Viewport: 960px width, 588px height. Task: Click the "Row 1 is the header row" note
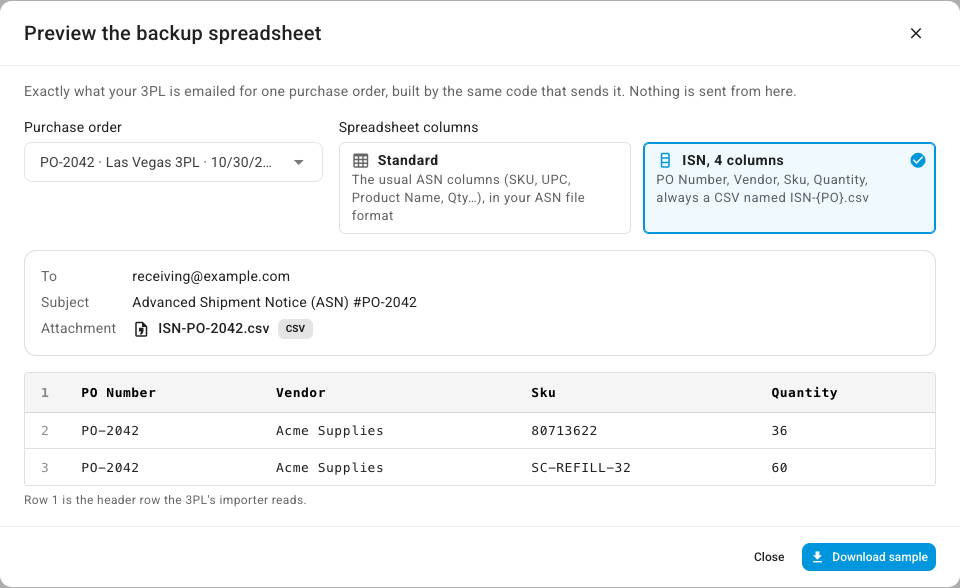[165, 500]
